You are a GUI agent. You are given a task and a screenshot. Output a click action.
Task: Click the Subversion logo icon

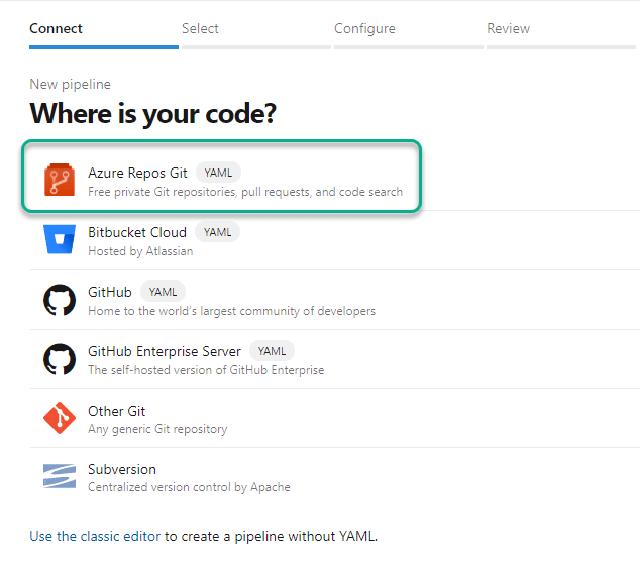(59, 477)
